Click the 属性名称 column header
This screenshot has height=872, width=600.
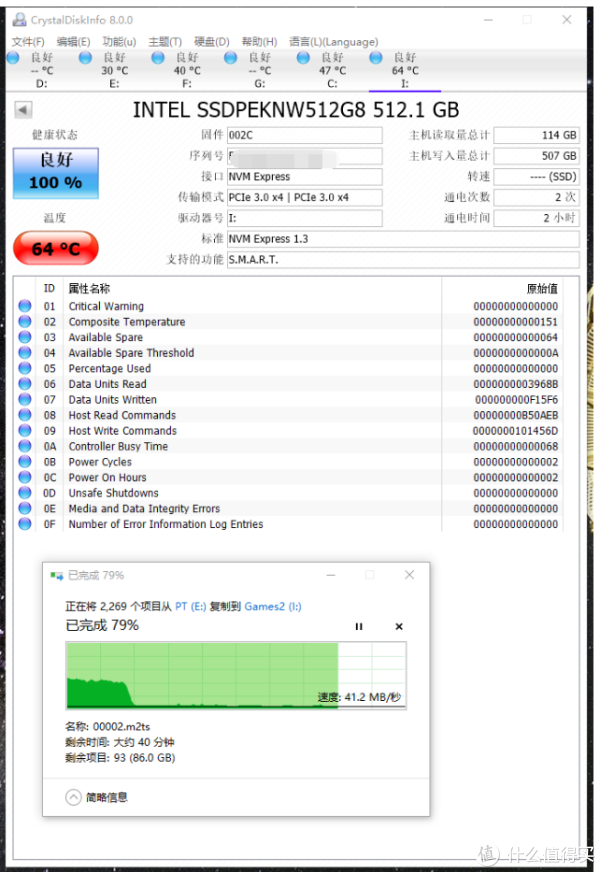point(89,289)
